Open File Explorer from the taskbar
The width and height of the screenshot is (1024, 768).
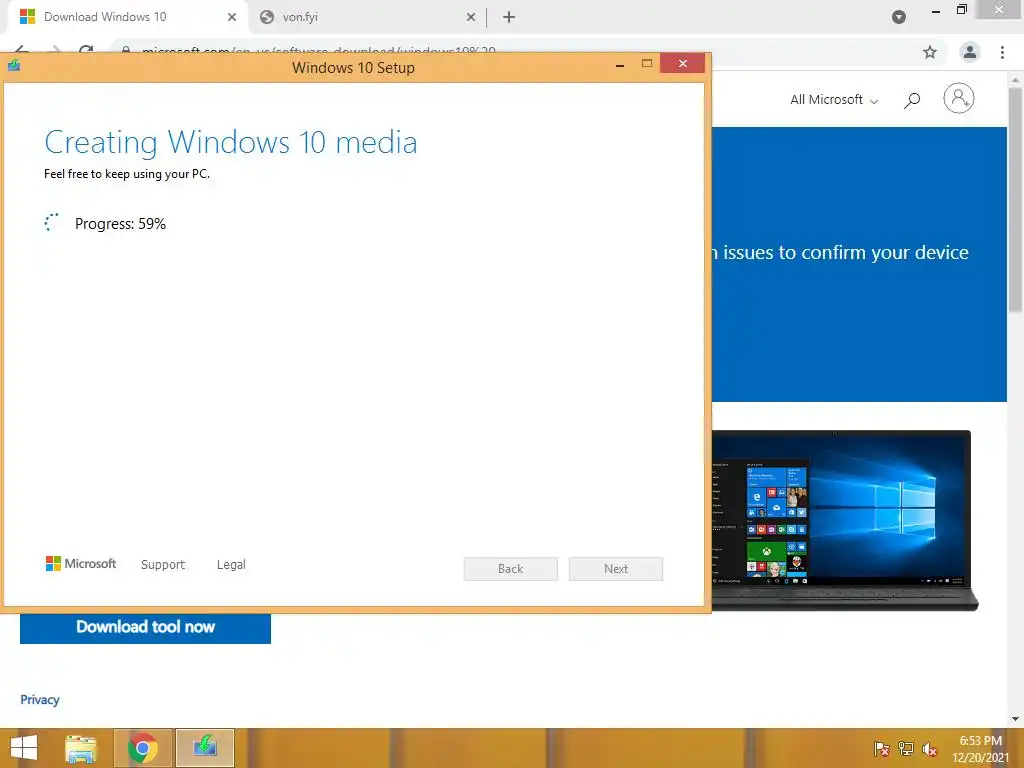pyautogui.click(x=81, y=748)
